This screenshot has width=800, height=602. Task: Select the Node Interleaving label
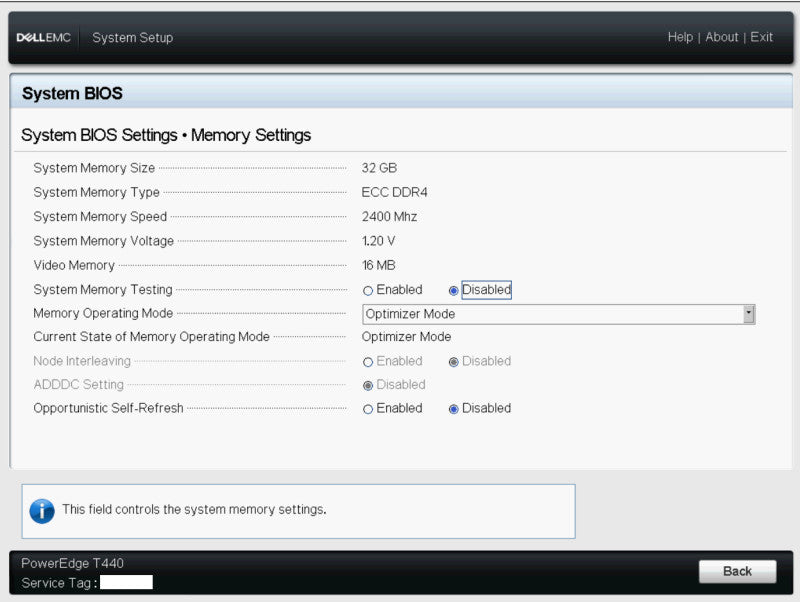point(82,361)
